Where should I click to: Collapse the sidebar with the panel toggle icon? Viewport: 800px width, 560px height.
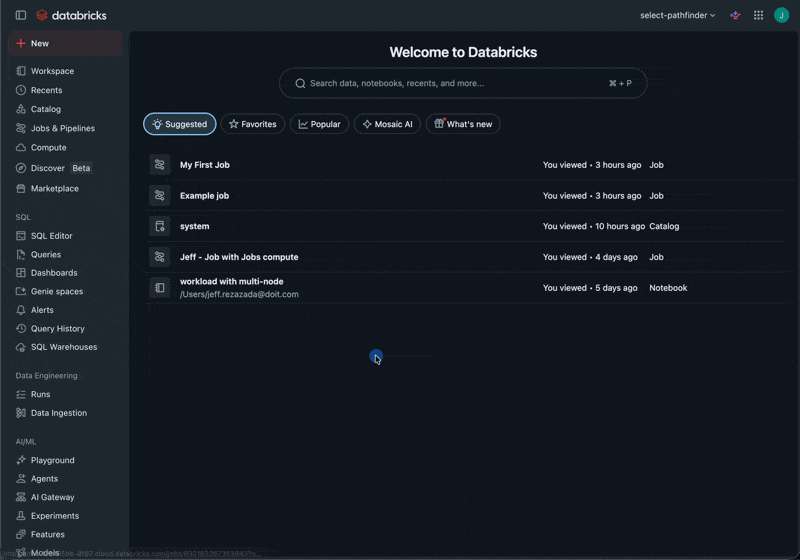pyautogui.click(x=21, y=15)
